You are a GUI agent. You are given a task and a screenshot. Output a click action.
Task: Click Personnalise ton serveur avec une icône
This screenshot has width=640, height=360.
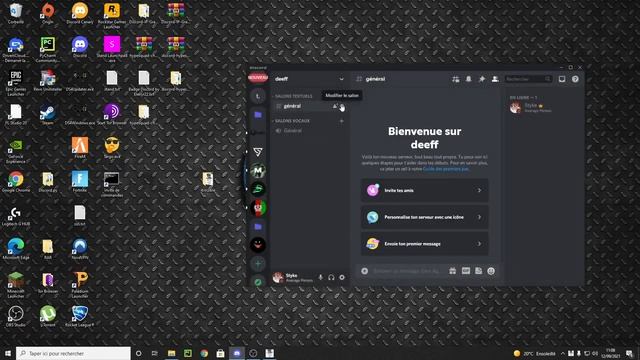click(x=424, y=217)
